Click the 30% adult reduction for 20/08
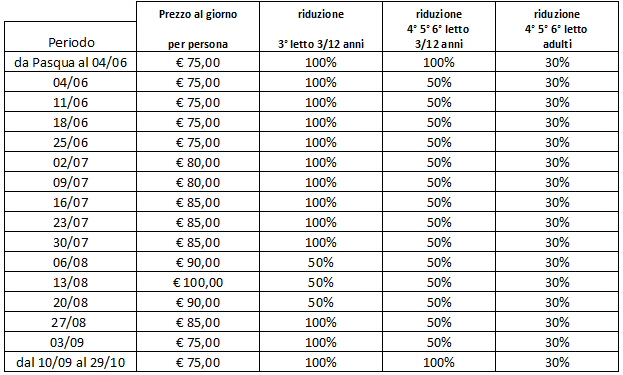This screenshot has width=623, height=375. [x=557, y=302]
